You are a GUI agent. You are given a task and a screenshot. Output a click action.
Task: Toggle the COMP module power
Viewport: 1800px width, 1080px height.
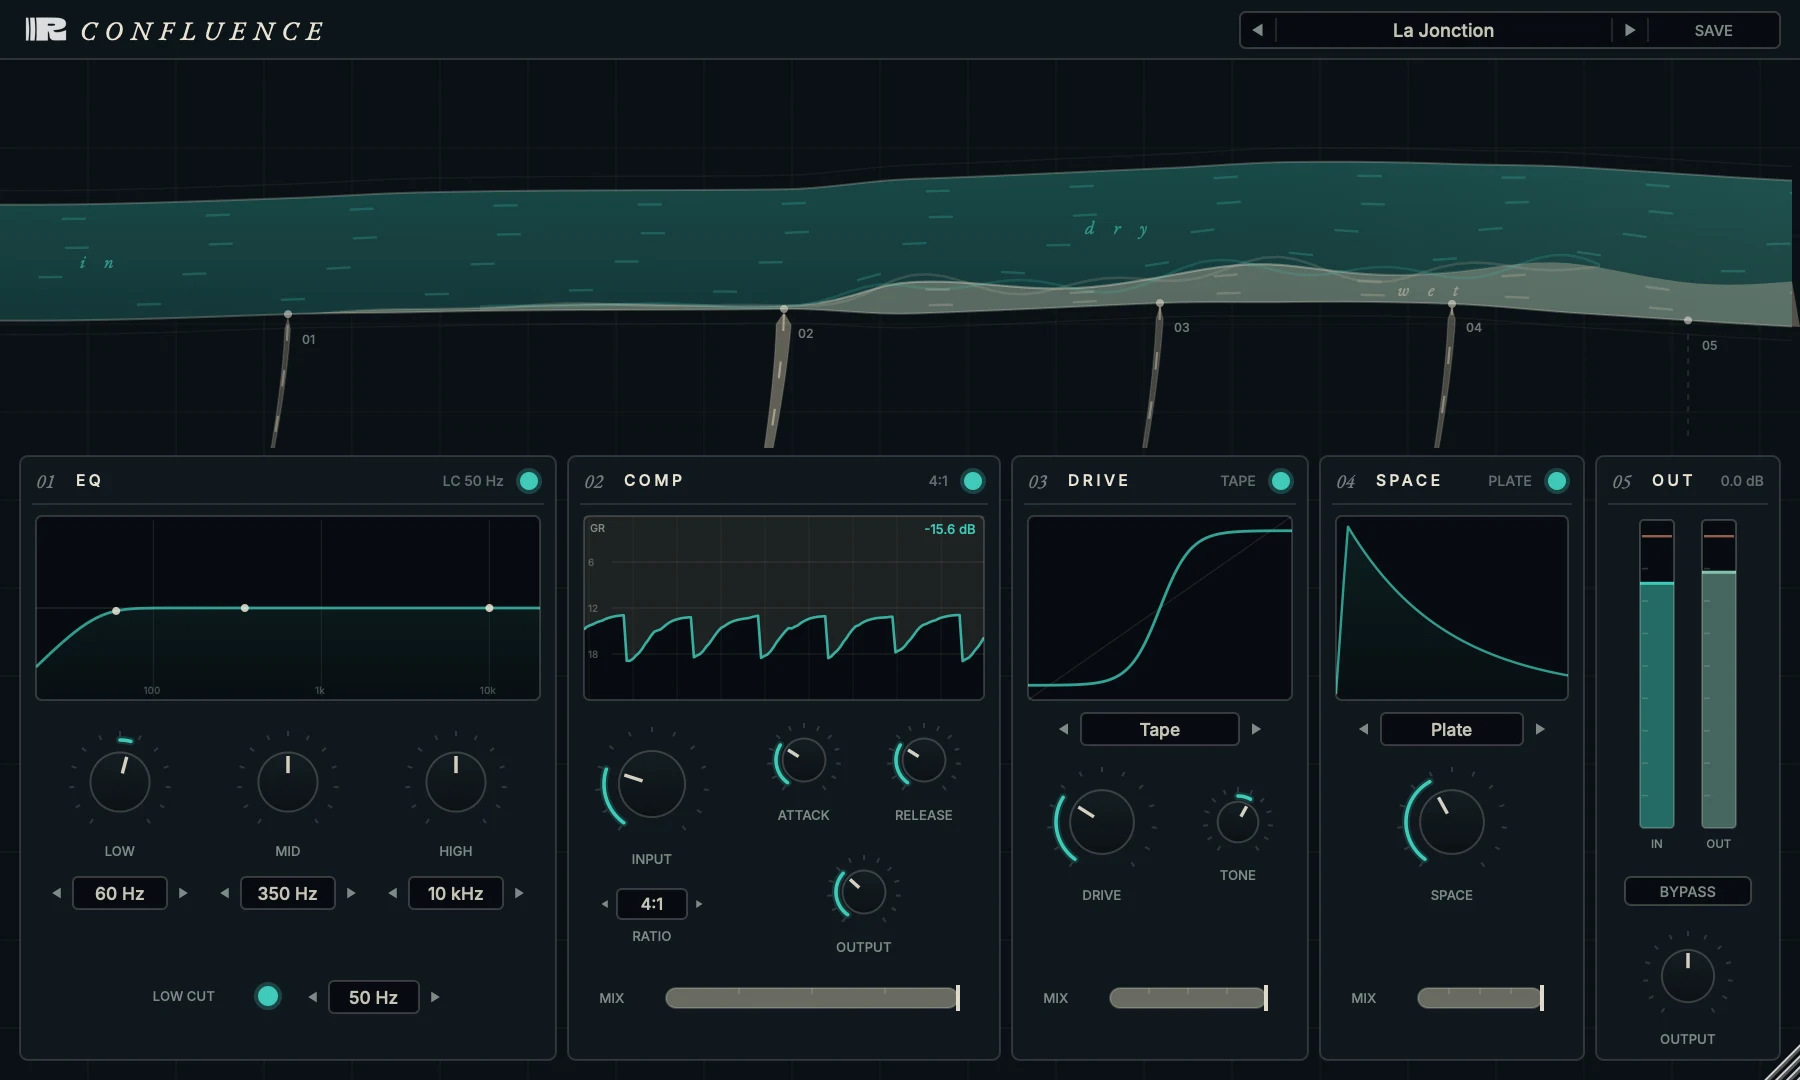point(972,481)
